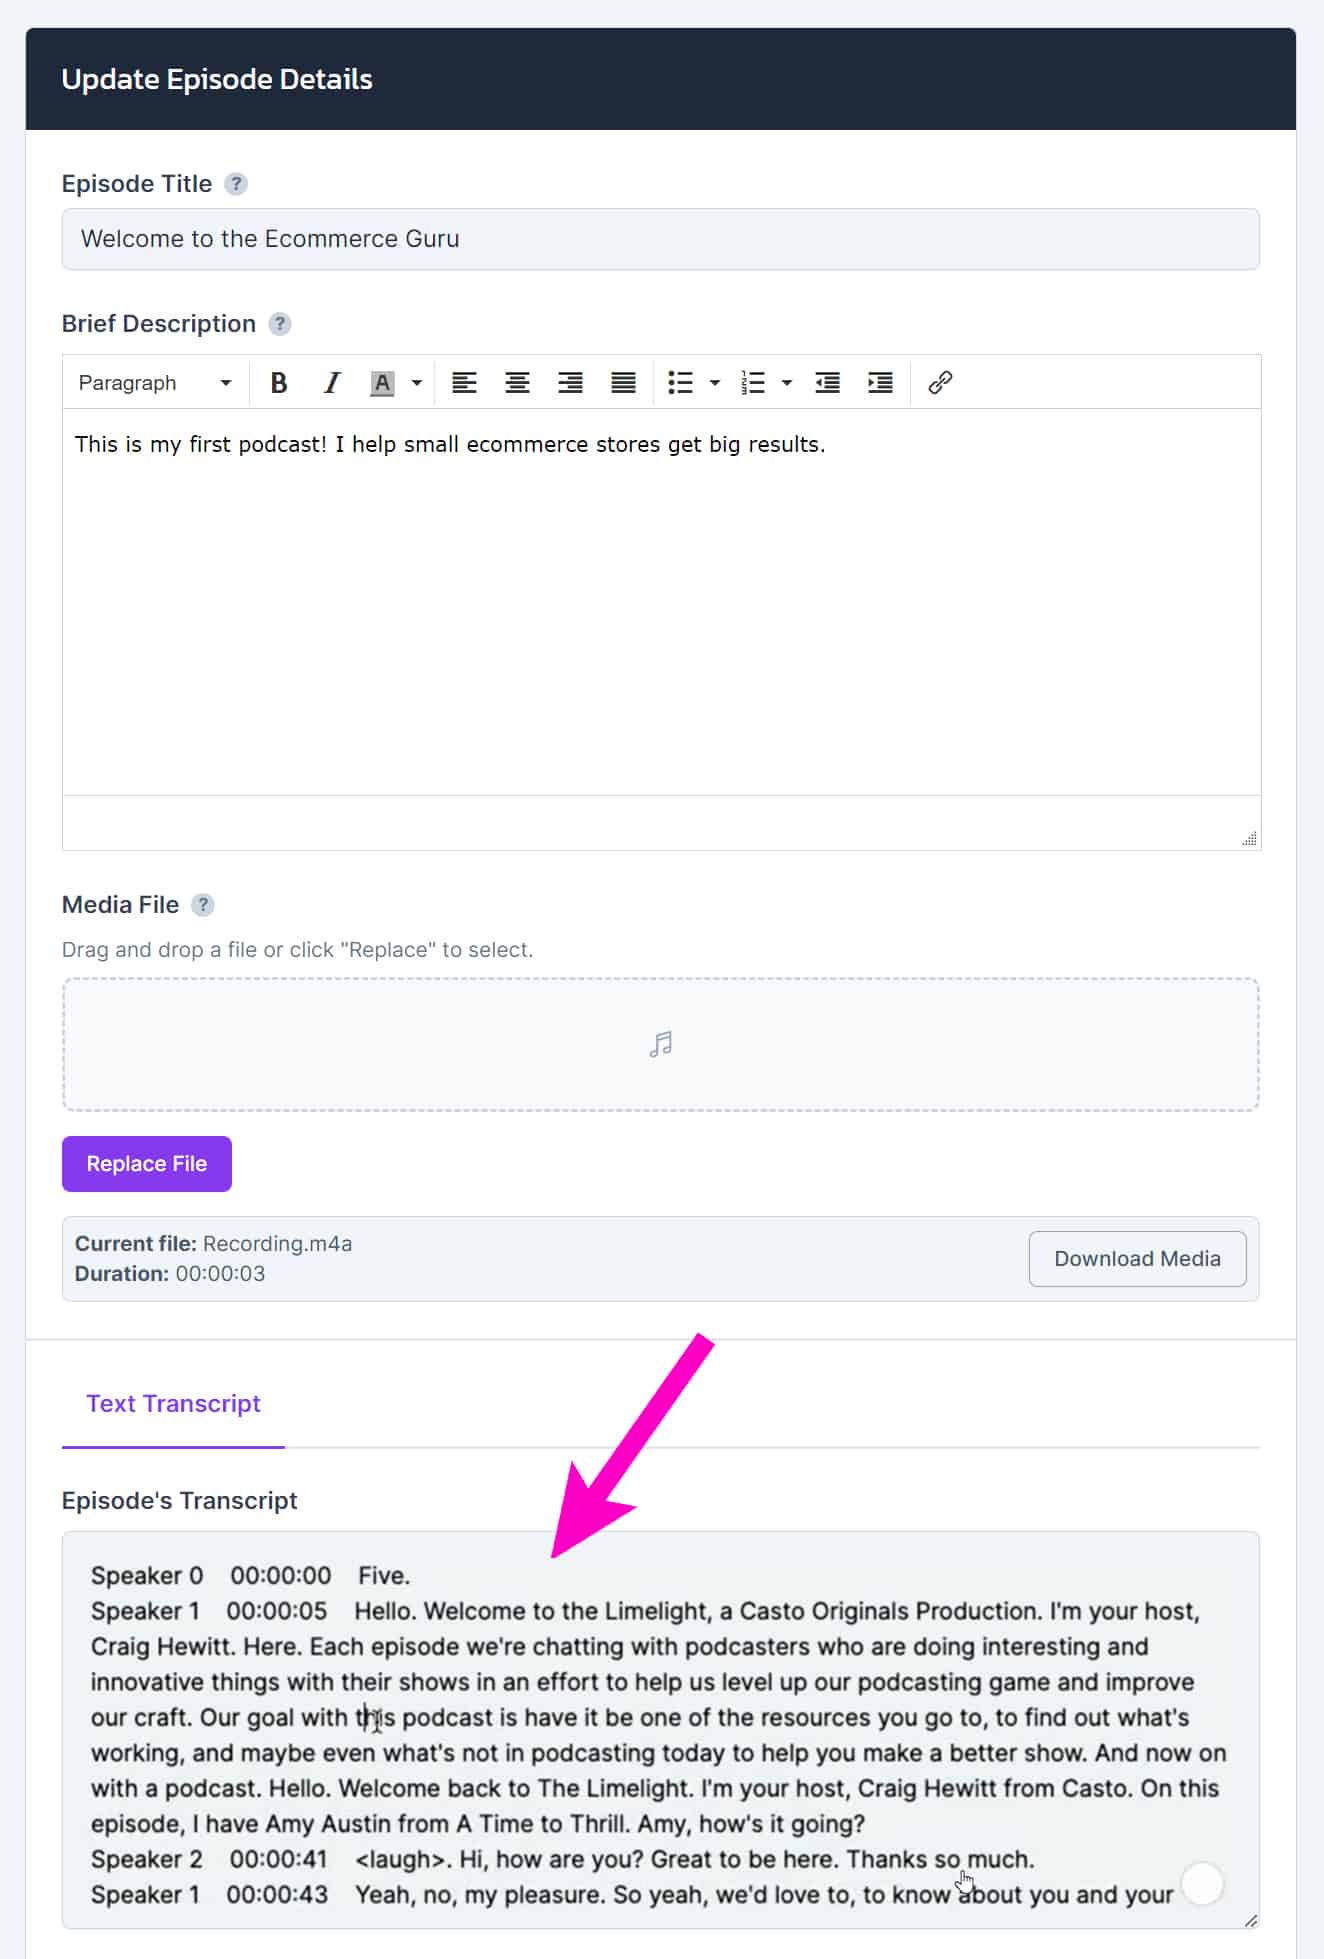The height and width of the screenshot is (1959, 1324).
Task: Click into the Episode Title field
Action: tap(660, 239)
